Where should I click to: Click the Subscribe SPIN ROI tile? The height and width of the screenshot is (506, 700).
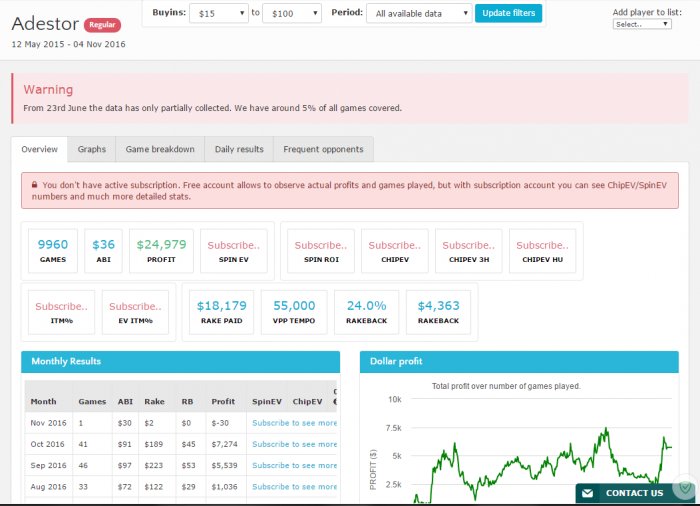[321, 251]
